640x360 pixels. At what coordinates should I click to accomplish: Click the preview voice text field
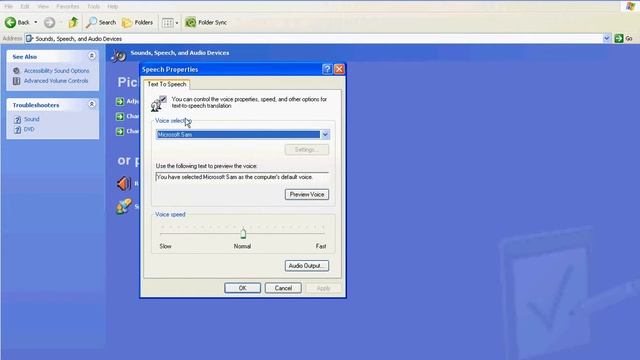242,177
